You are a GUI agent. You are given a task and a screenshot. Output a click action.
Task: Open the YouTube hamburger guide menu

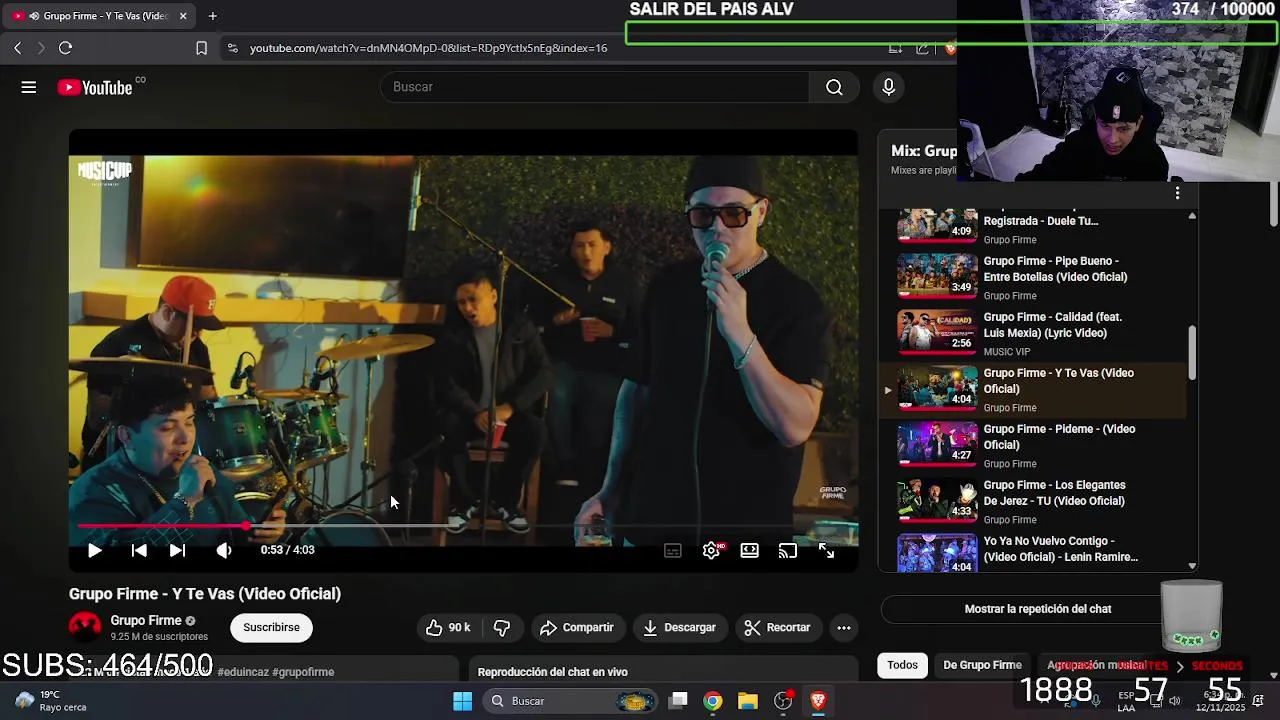click(29, 87)
